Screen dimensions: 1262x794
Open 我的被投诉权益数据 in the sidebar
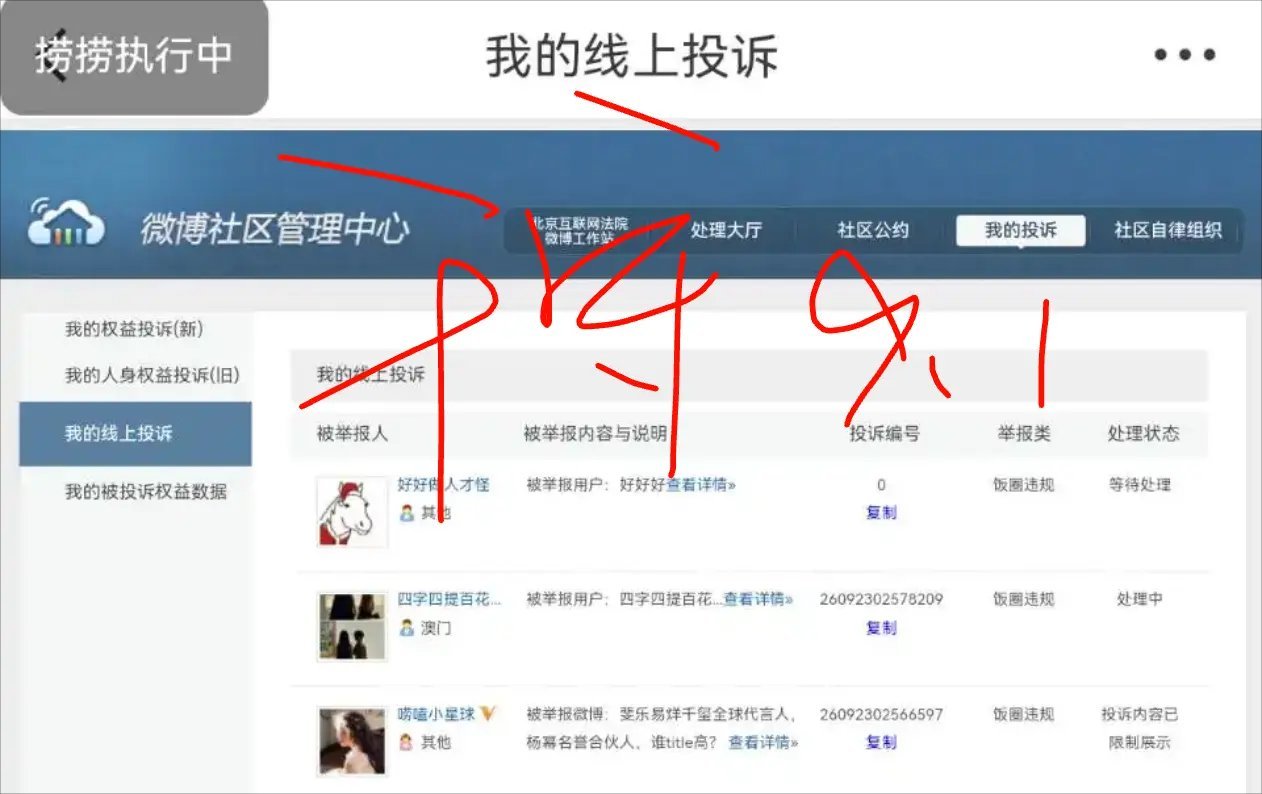pos(146,491)
